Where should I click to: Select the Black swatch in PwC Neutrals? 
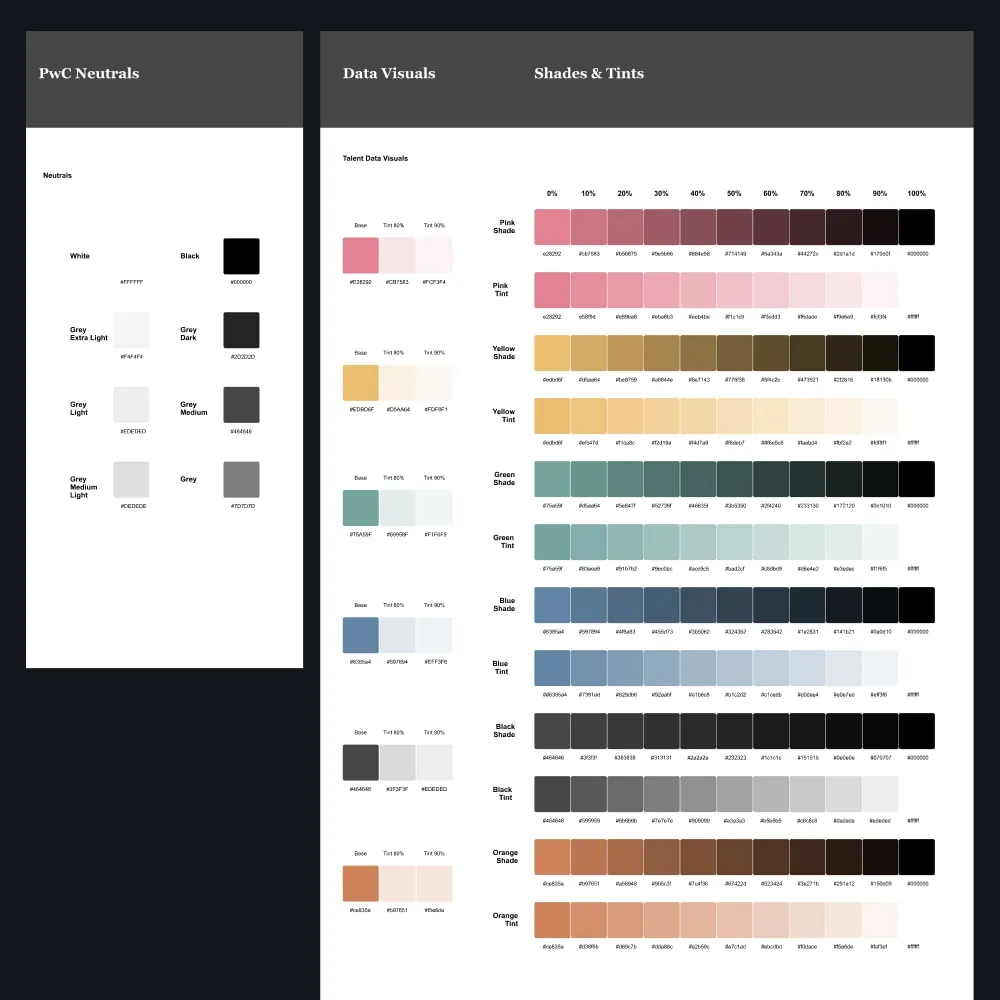coord(241,256)
